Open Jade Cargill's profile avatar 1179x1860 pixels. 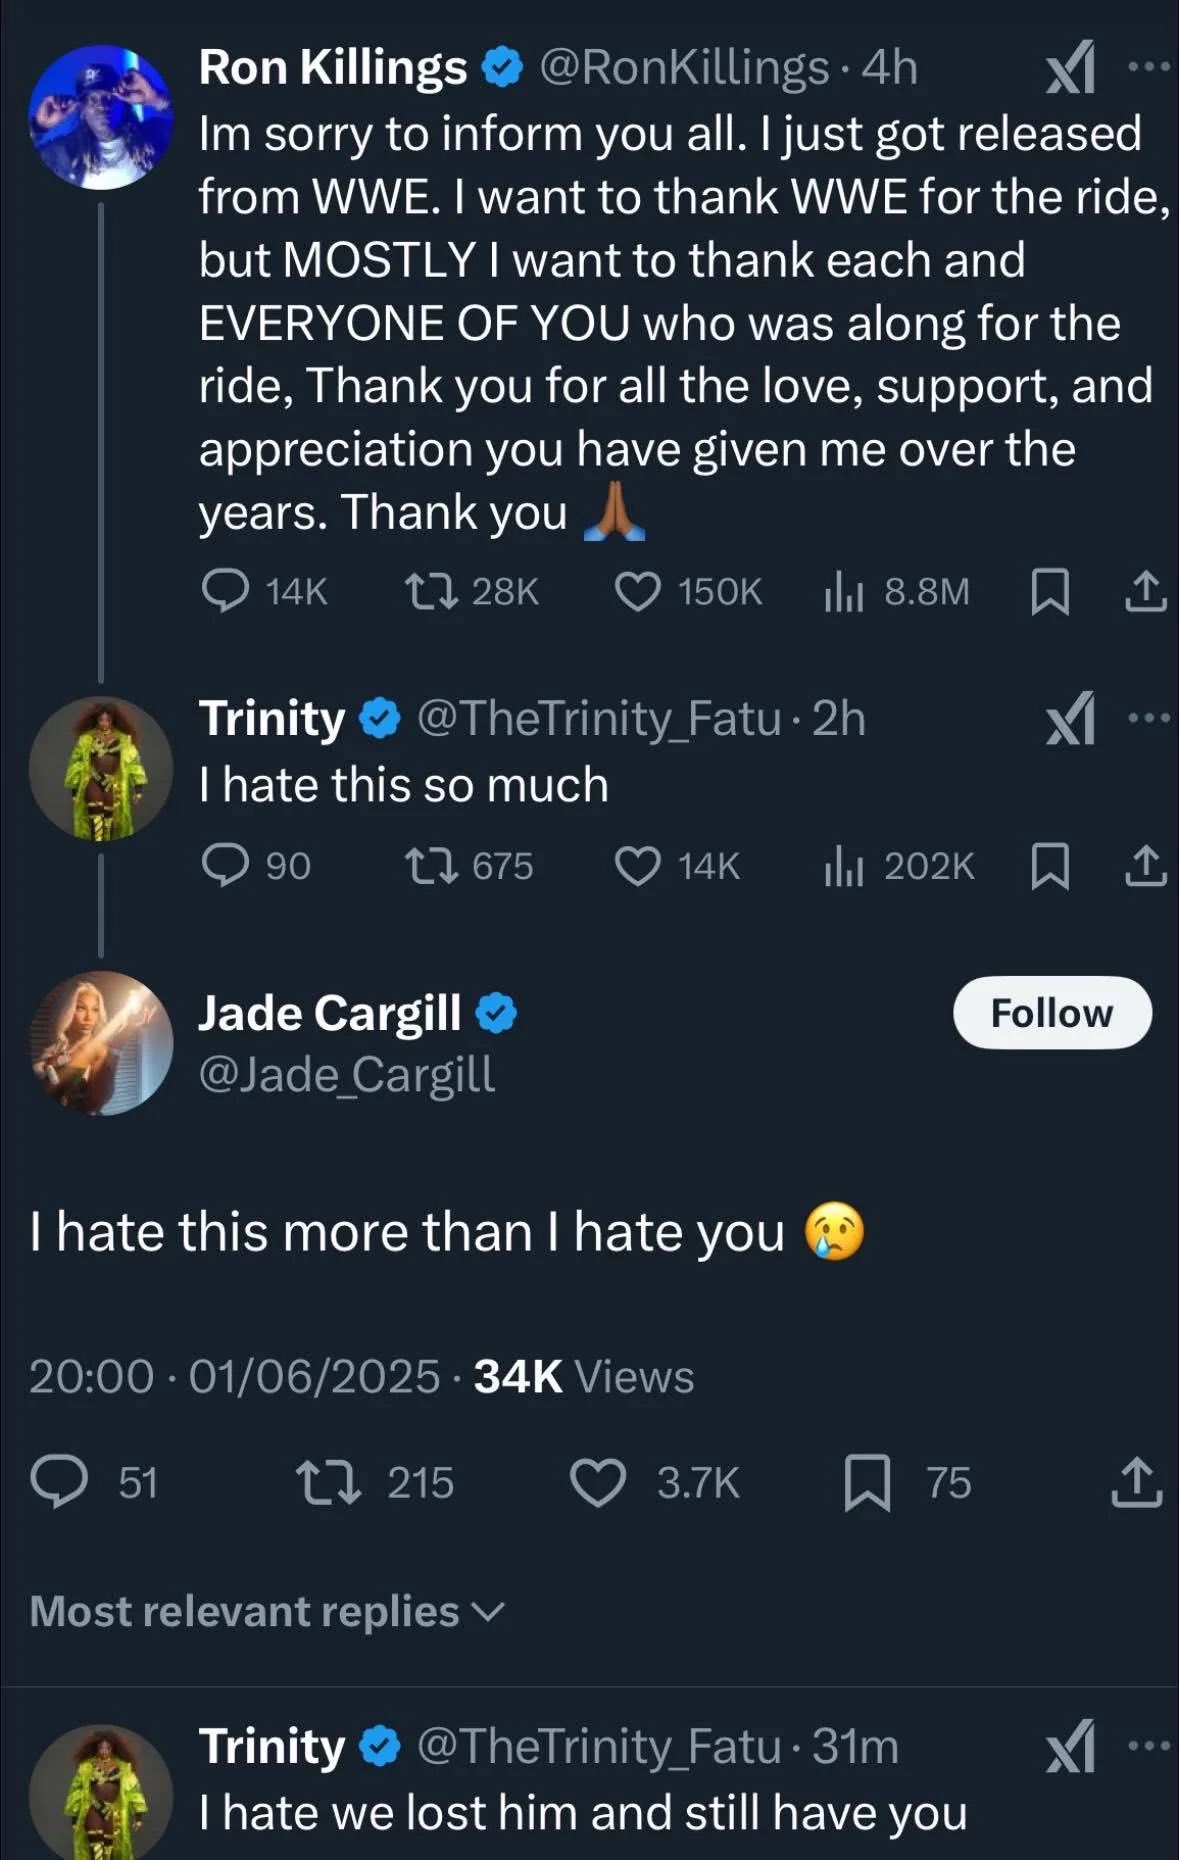tap(100, 1043)
